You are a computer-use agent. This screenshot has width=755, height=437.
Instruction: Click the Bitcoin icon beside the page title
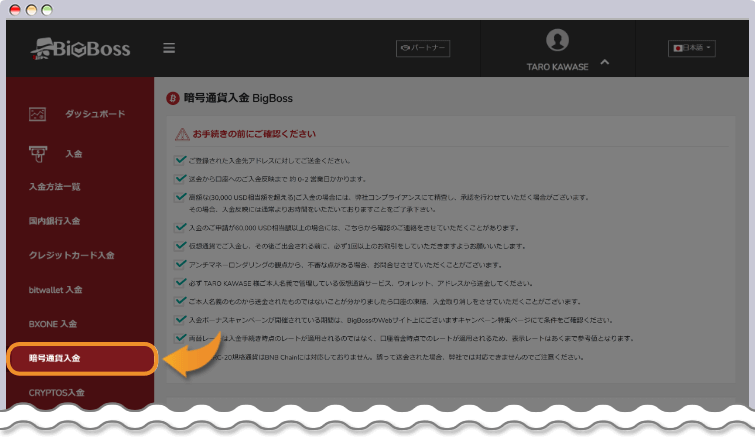pyautogui.click(x=172, y=98)
